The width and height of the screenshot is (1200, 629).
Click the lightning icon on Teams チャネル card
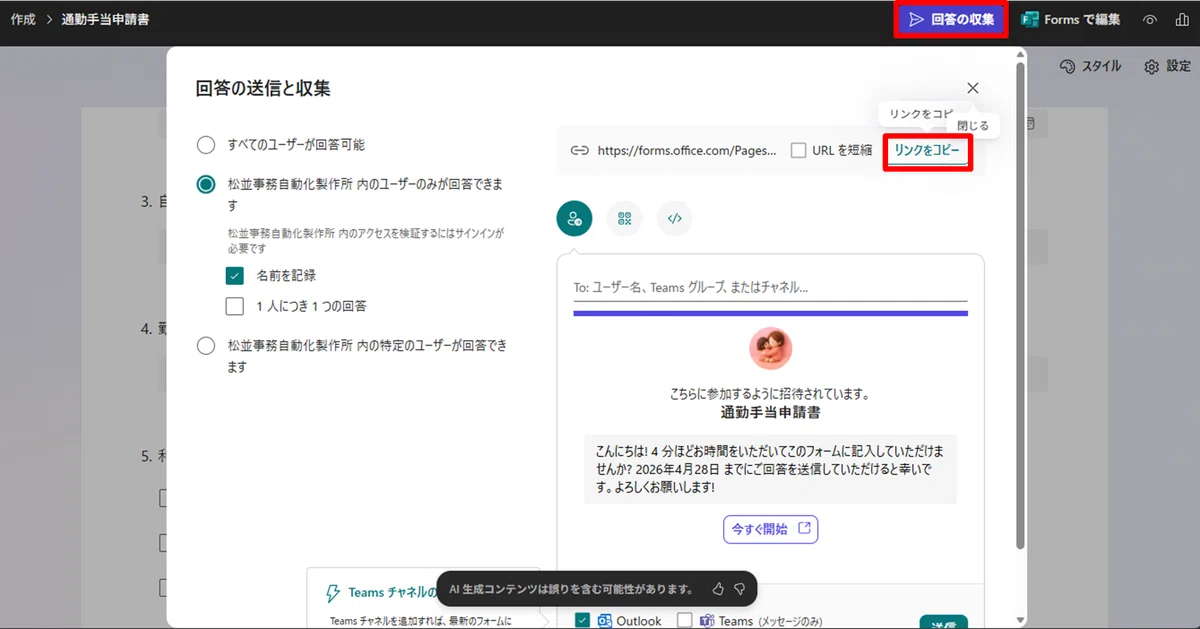[334, 593]
